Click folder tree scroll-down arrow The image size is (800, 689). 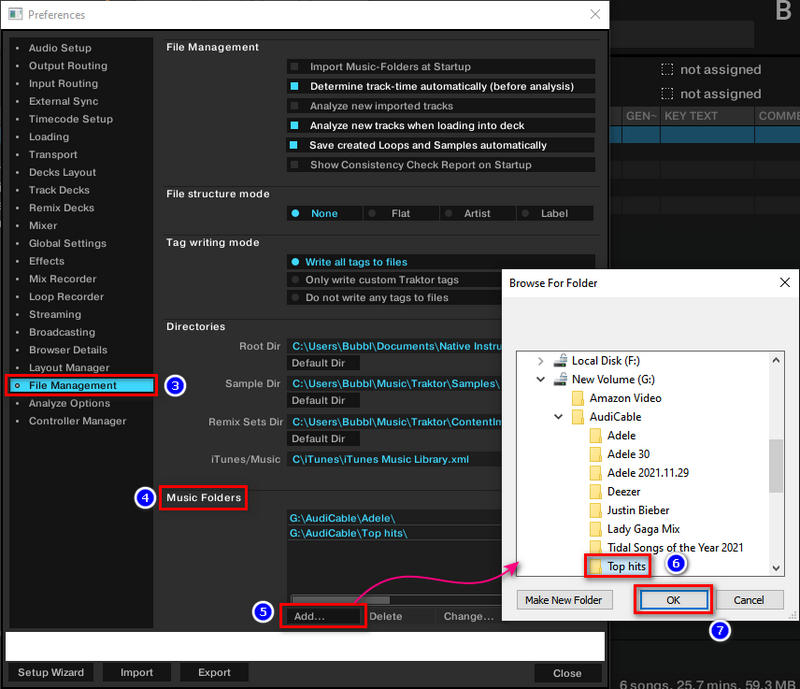click(x=776, y=568)
